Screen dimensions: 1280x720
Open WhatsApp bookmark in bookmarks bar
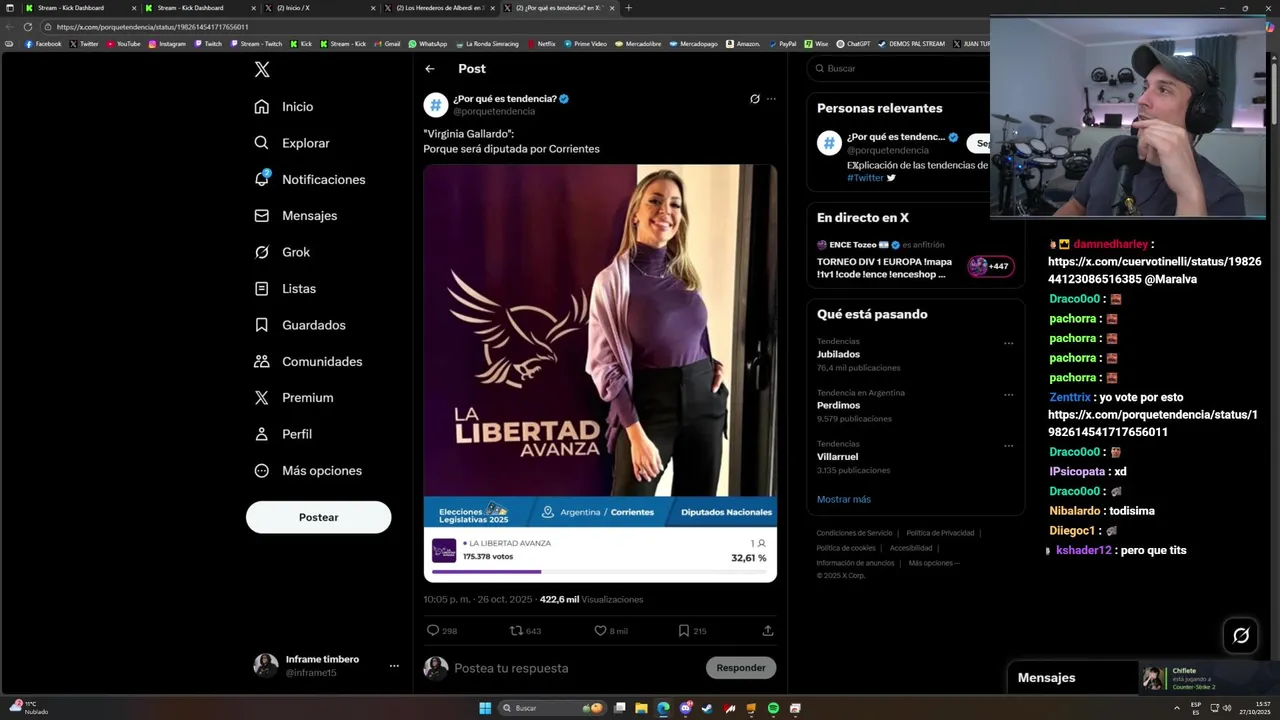(428, 44)
